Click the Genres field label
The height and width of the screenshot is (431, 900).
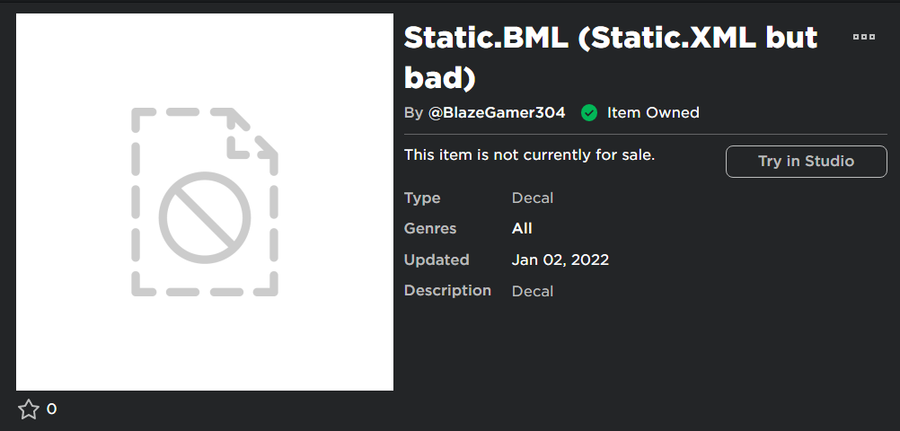430,229
